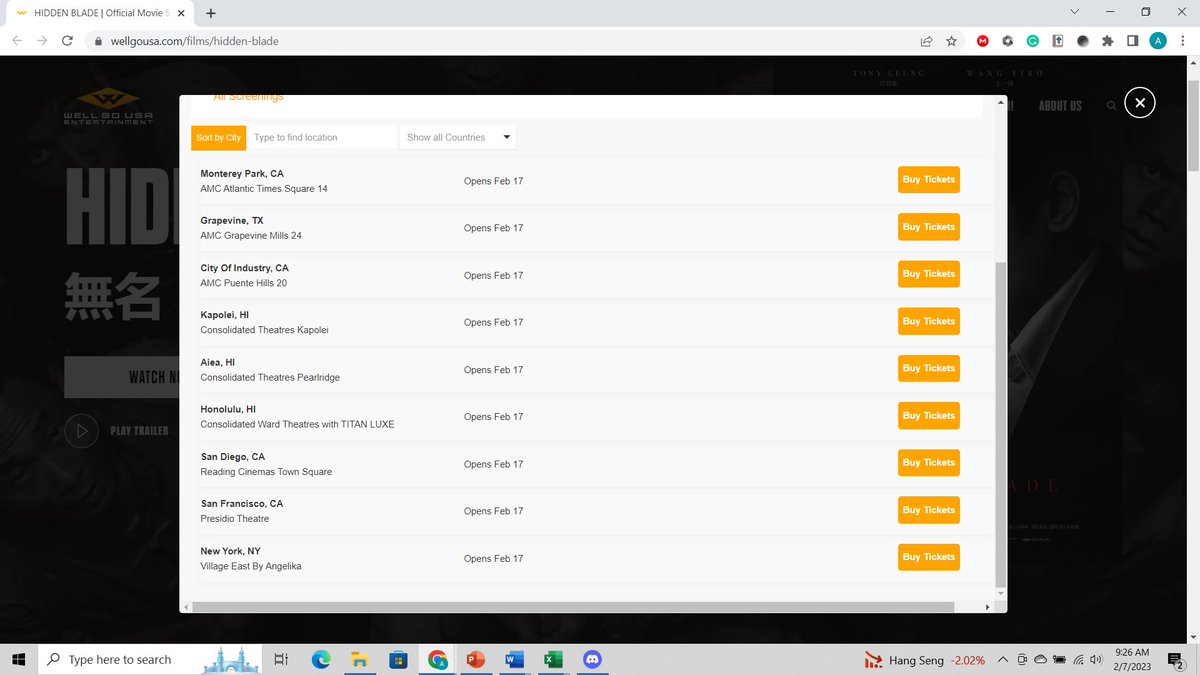The image size is (1200, 675).
Task: Click the popup scroll right arrow
Action: click(987, 607)
